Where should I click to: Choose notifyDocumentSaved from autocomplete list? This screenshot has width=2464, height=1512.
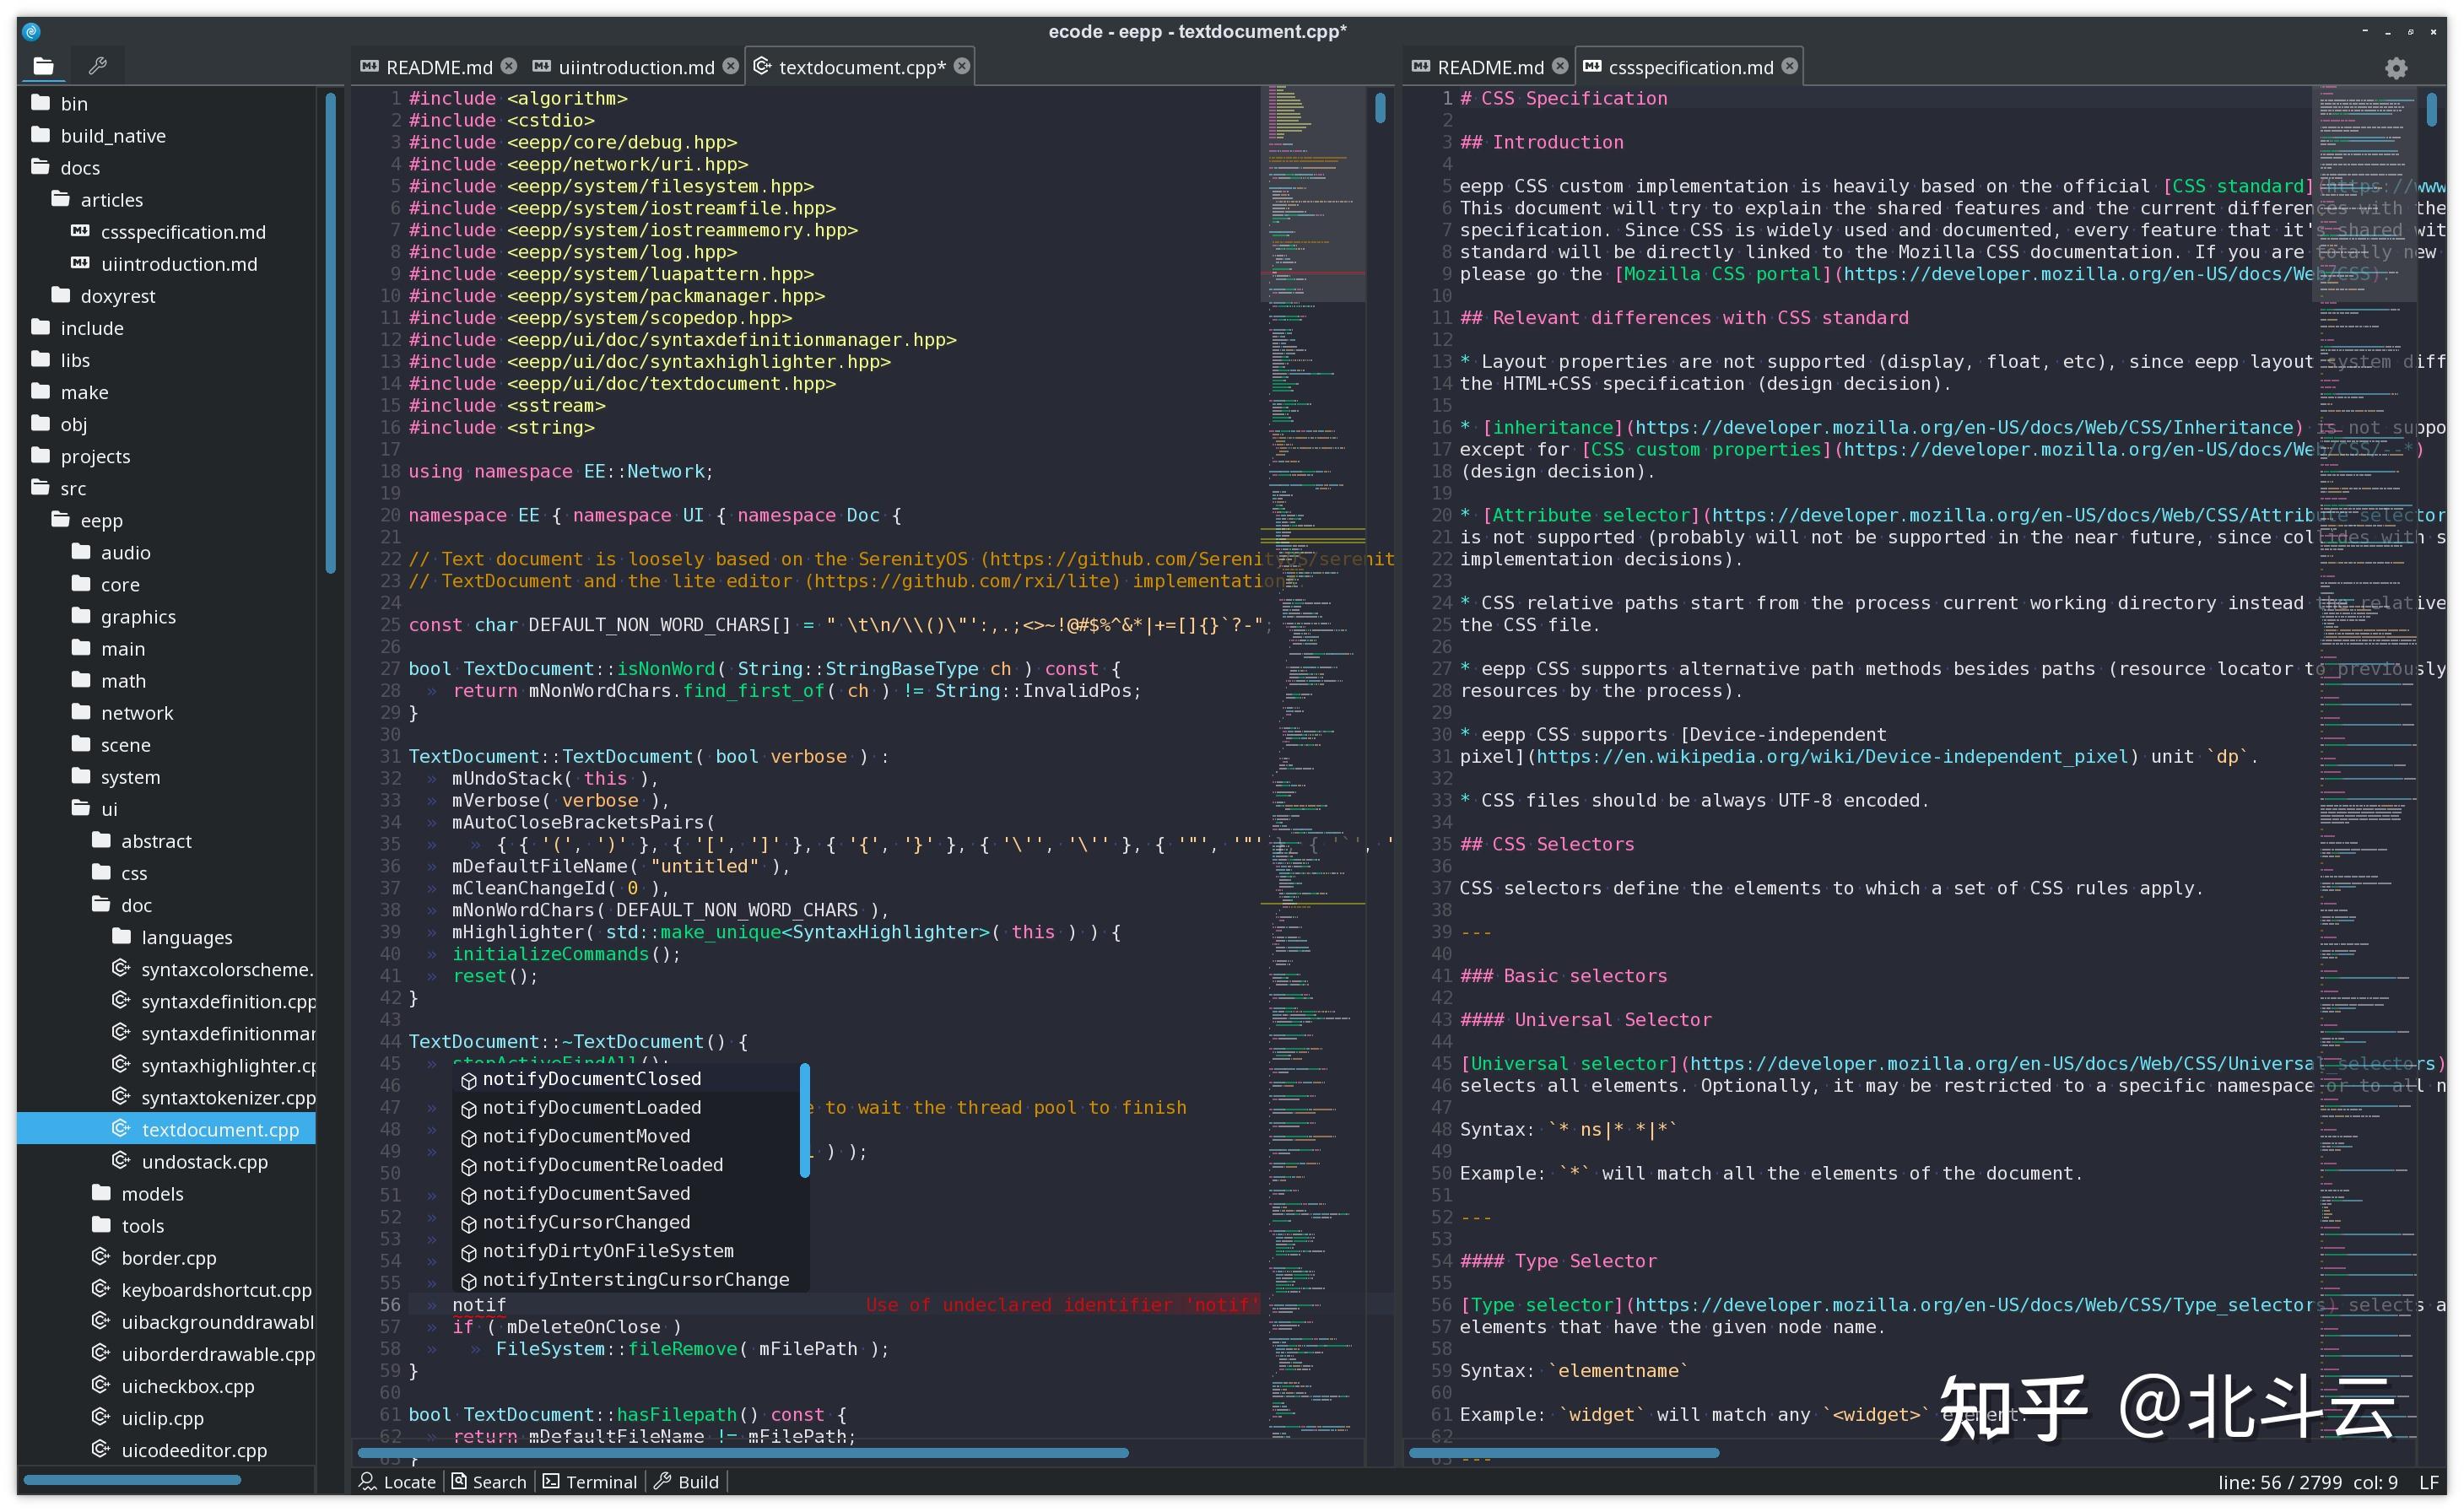tap(586, 1193)
